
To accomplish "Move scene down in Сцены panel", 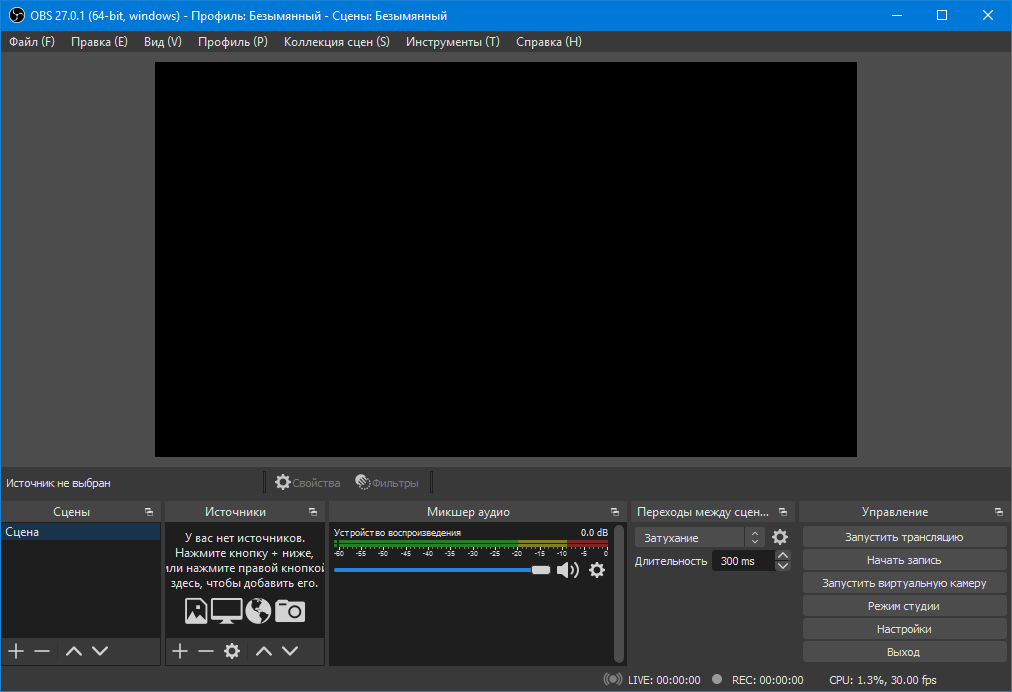I will (99, 651).
